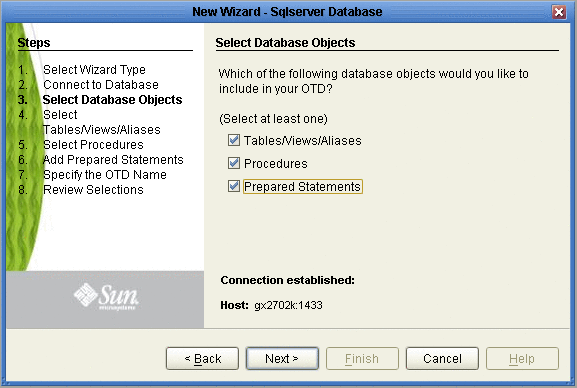This screenshot has width=577, height=388.
Task: Toggle the Prepared Statements checkbox
Action: click(x=234, y=186)
